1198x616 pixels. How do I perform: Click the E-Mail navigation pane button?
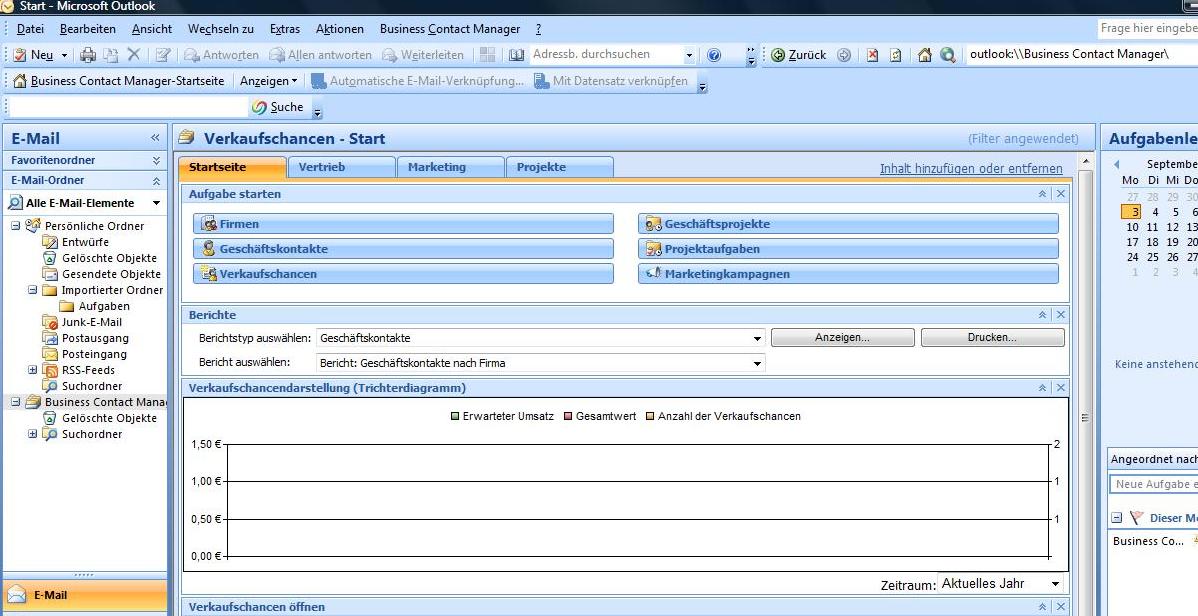click(84, 595)
